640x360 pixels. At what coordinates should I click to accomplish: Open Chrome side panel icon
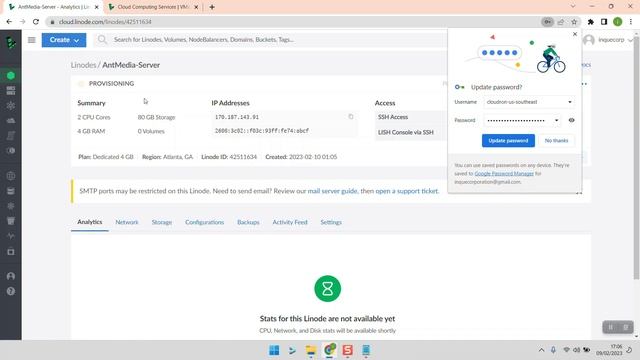pos(604,22)
